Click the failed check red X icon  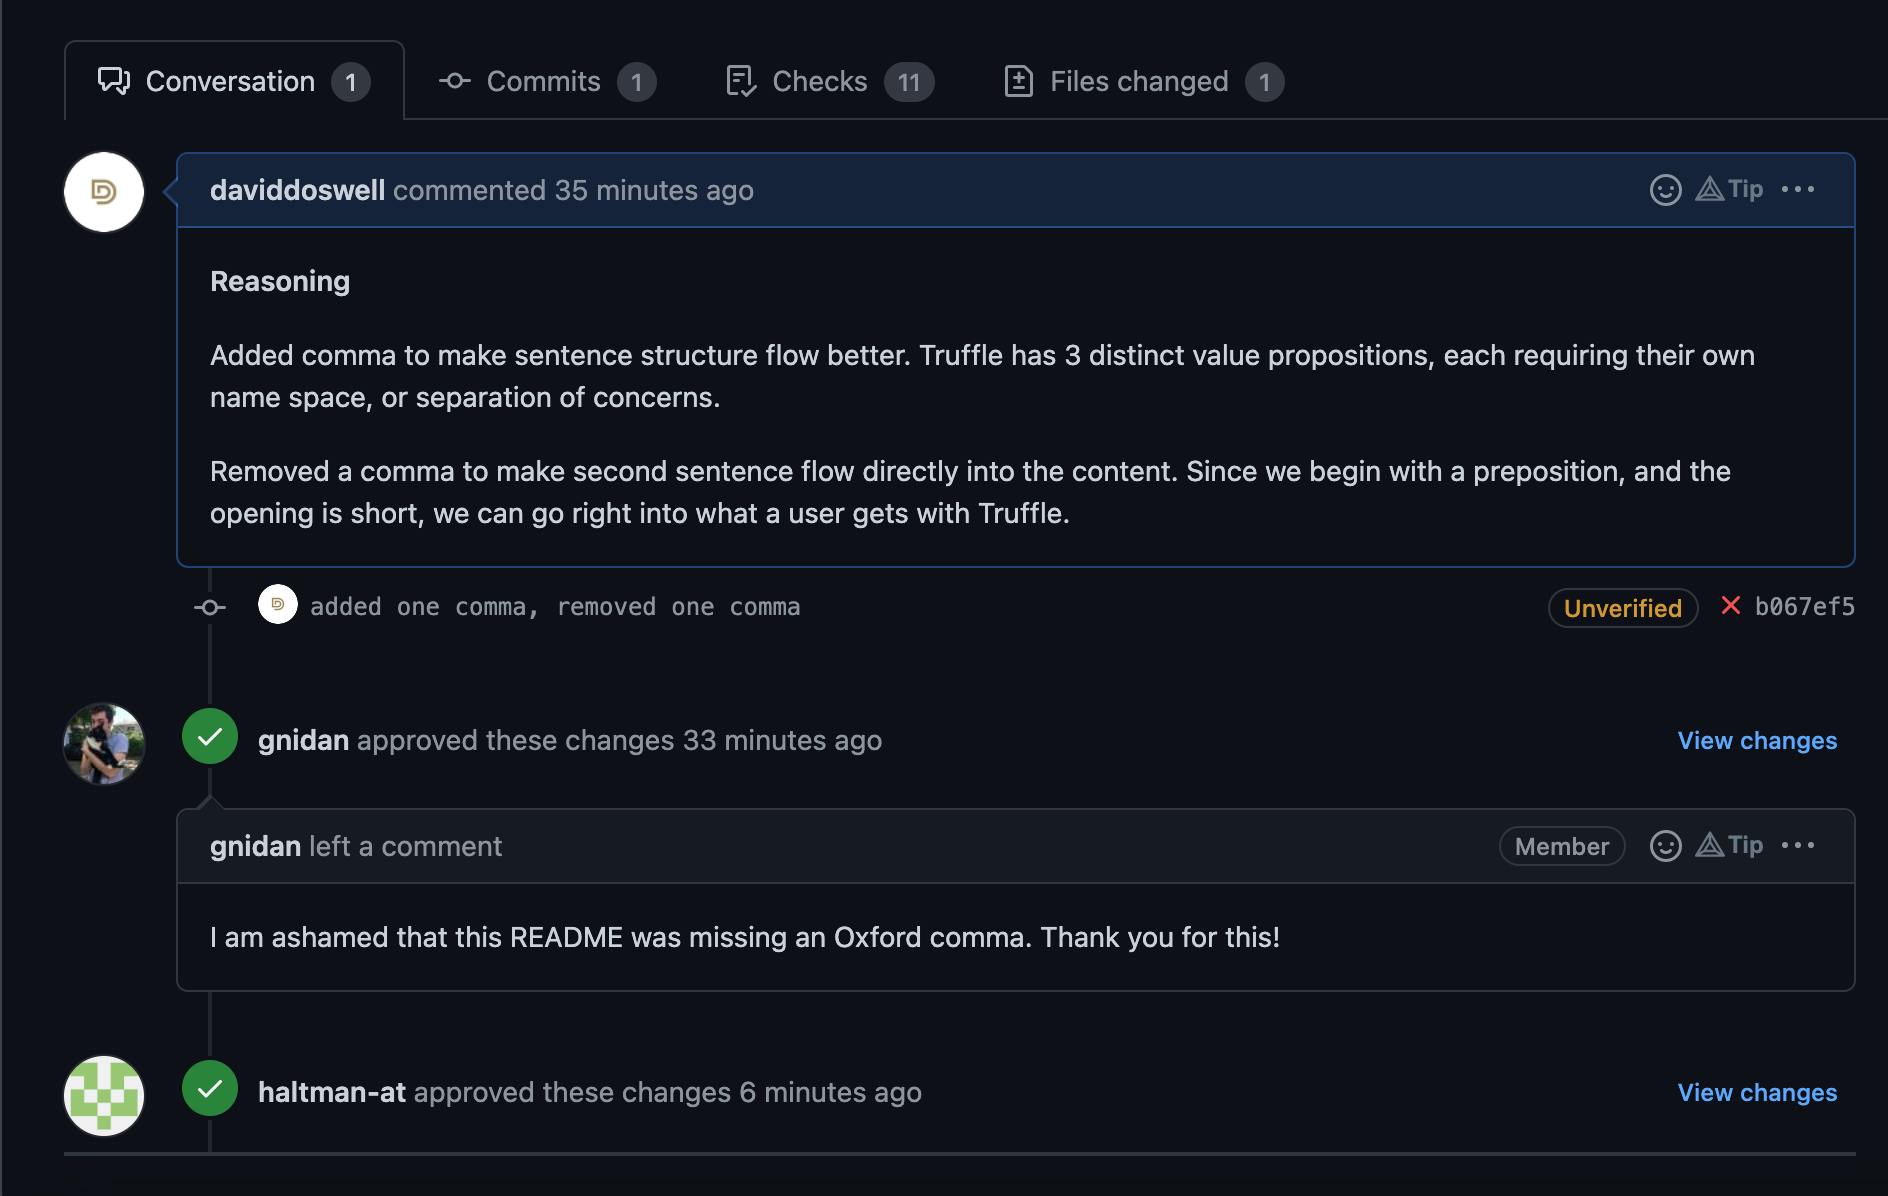[x=1730, y=606]
